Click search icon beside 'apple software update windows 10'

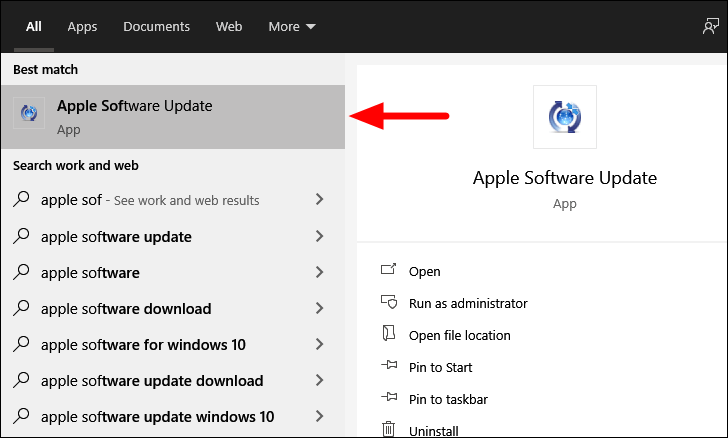21,416
